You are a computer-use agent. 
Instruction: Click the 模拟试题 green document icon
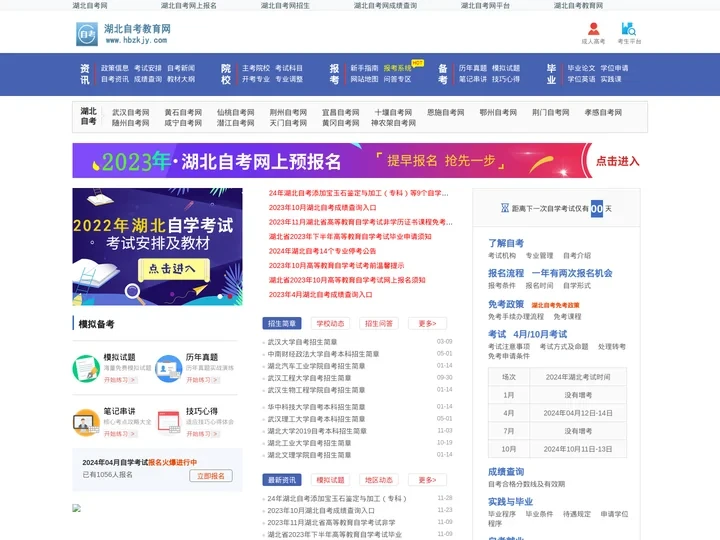pyautogui.click(x=86, y=368)
